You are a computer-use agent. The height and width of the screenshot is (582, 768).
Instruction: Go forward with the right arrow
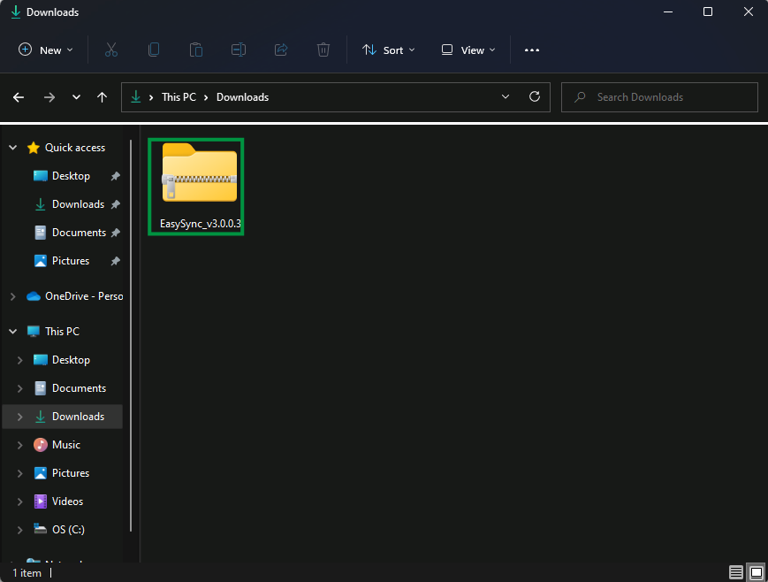[49, 97]
